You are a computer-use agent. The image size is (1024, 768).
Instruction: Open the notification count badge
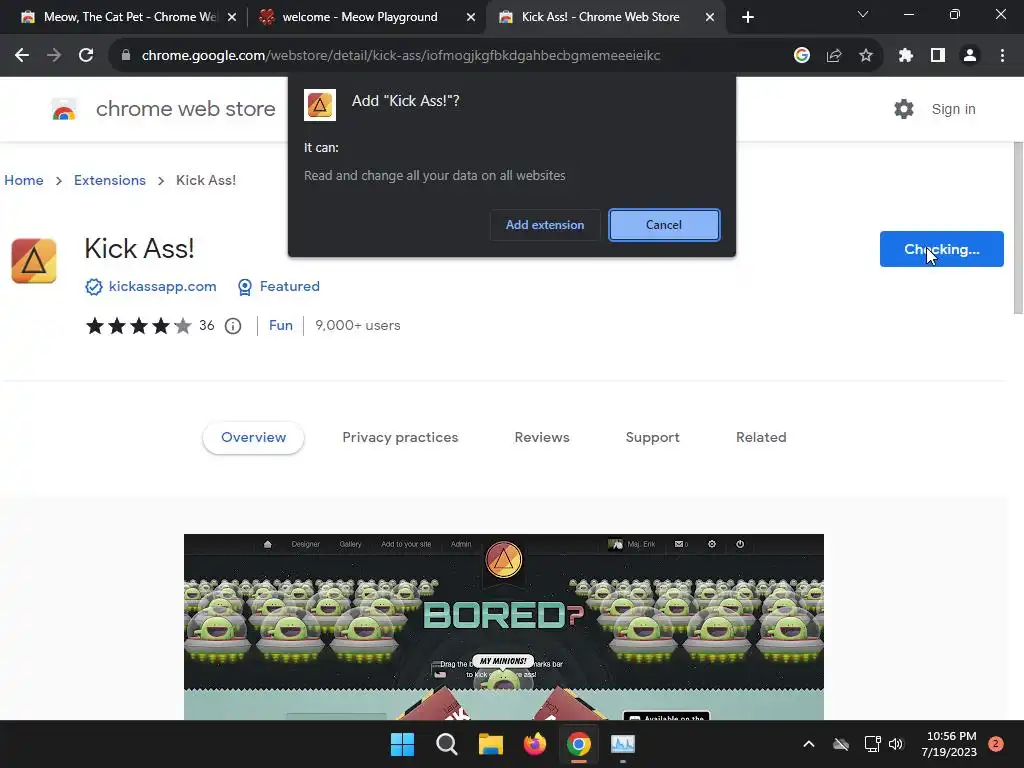click(995, 744)
